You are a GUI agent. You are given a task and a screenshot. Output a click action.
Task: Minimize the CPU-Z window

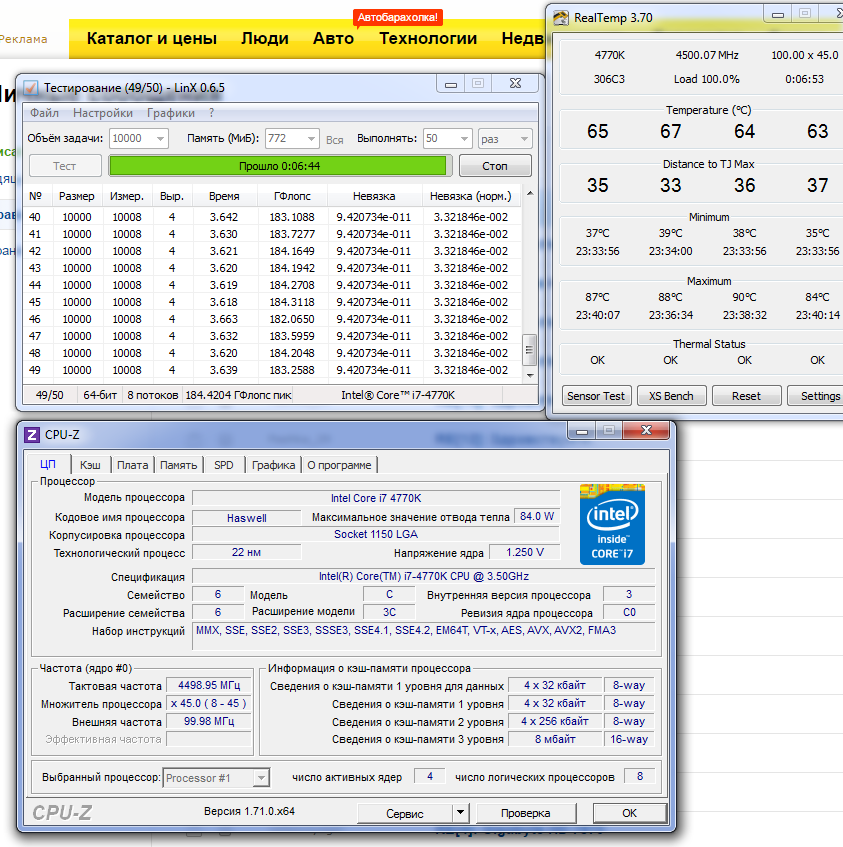click(x=582, y=431)
